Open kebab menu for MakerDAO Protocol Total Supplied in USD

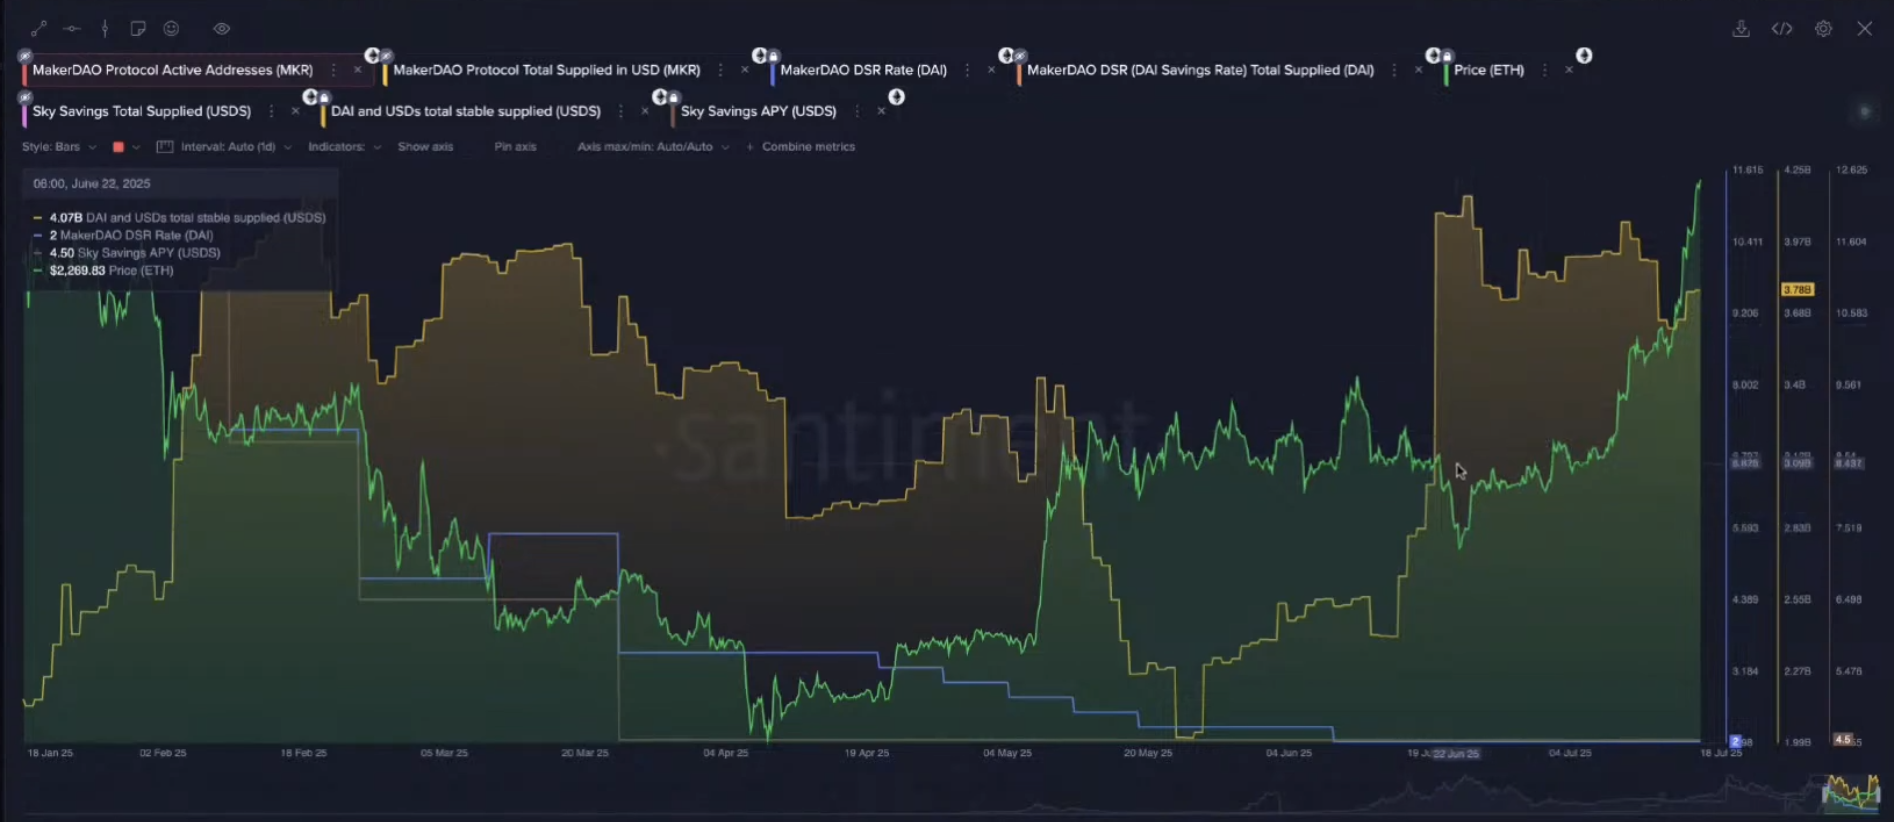[720, 70]
